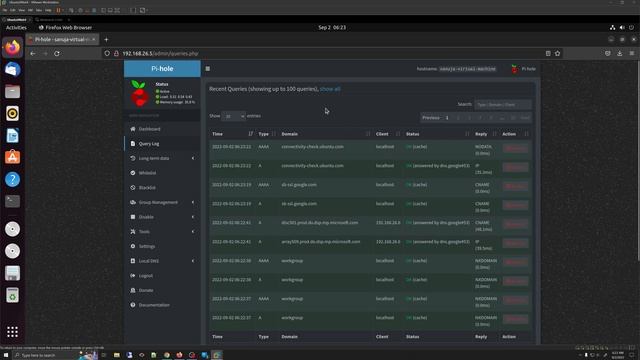Open Firefox downloads icon
This screenshot has width=640, height=360.
click(x=620, y=53)
